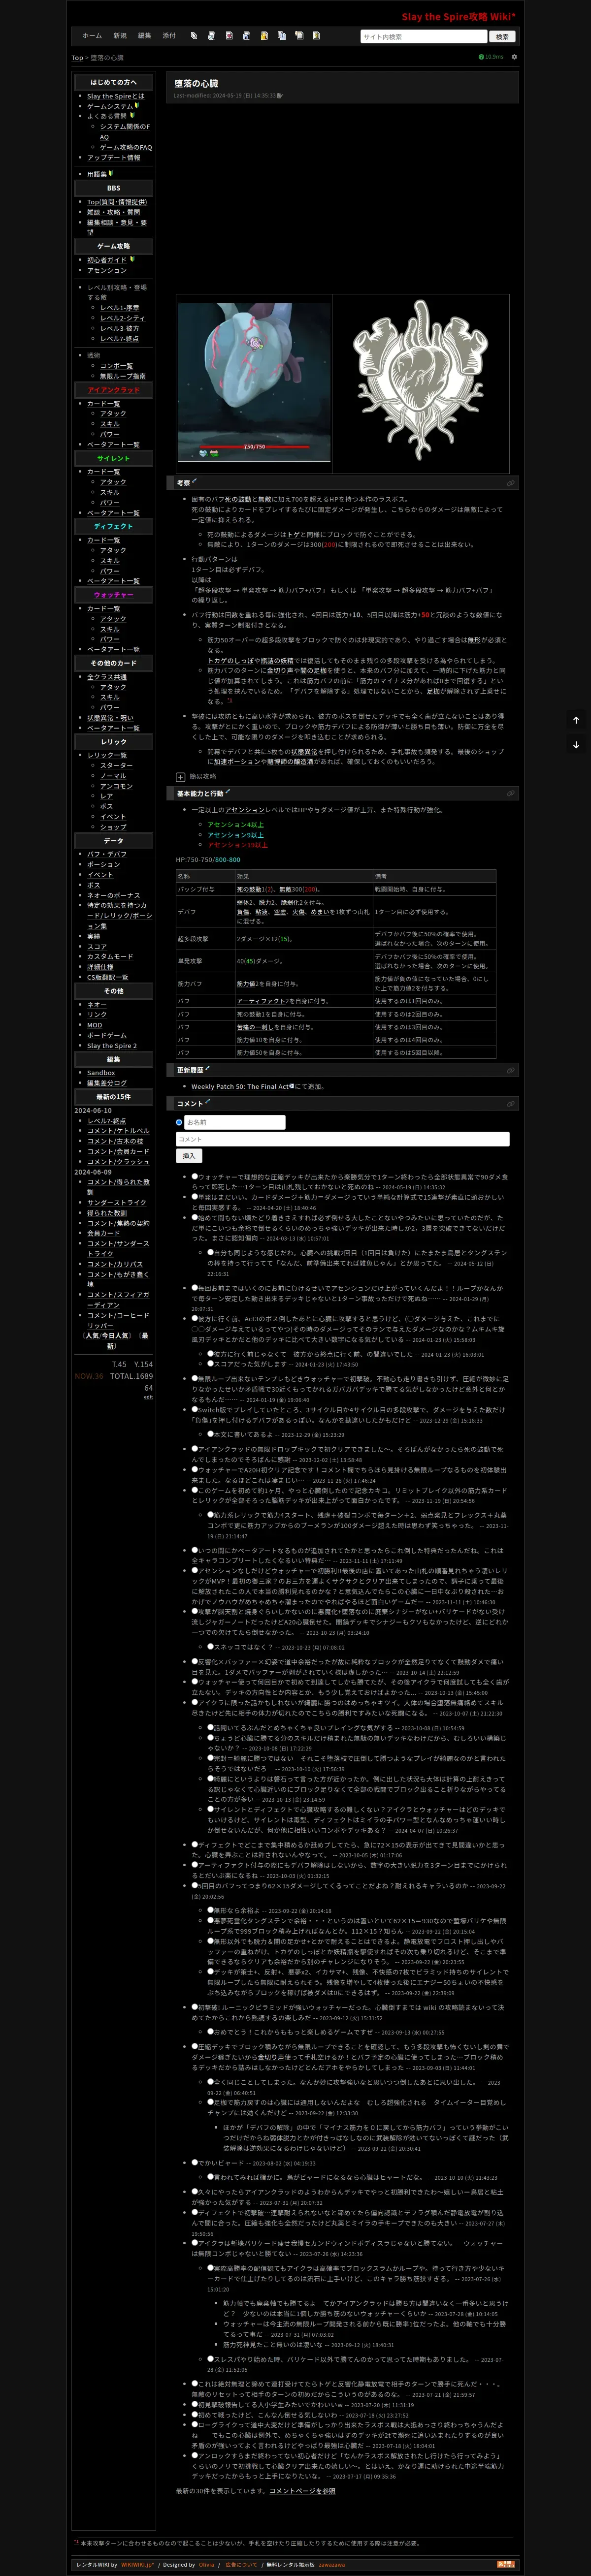
Task: Click the site search input field
Action: 423,36
